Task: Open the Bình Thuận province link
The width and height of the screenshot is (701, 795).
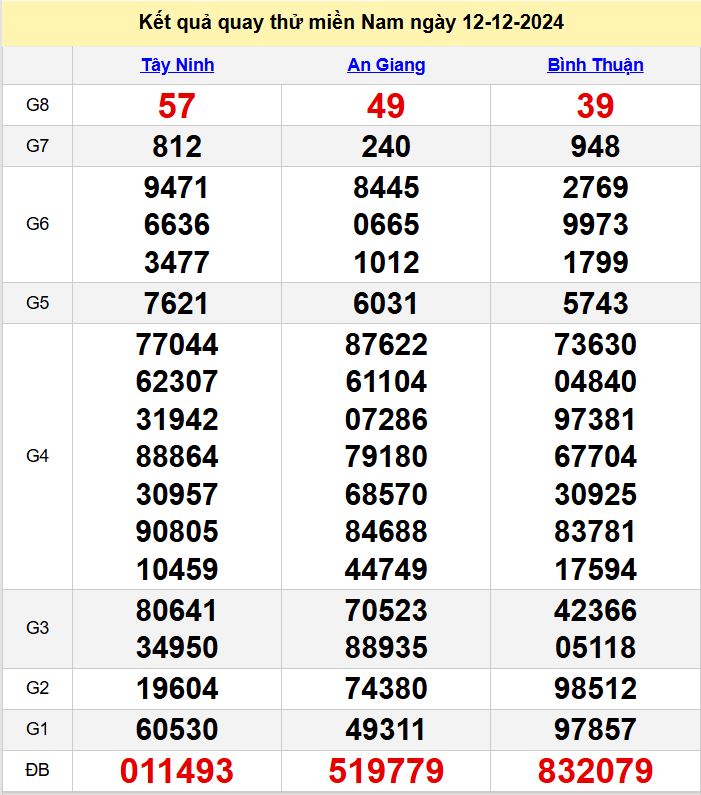Action: tap(596, 65)
